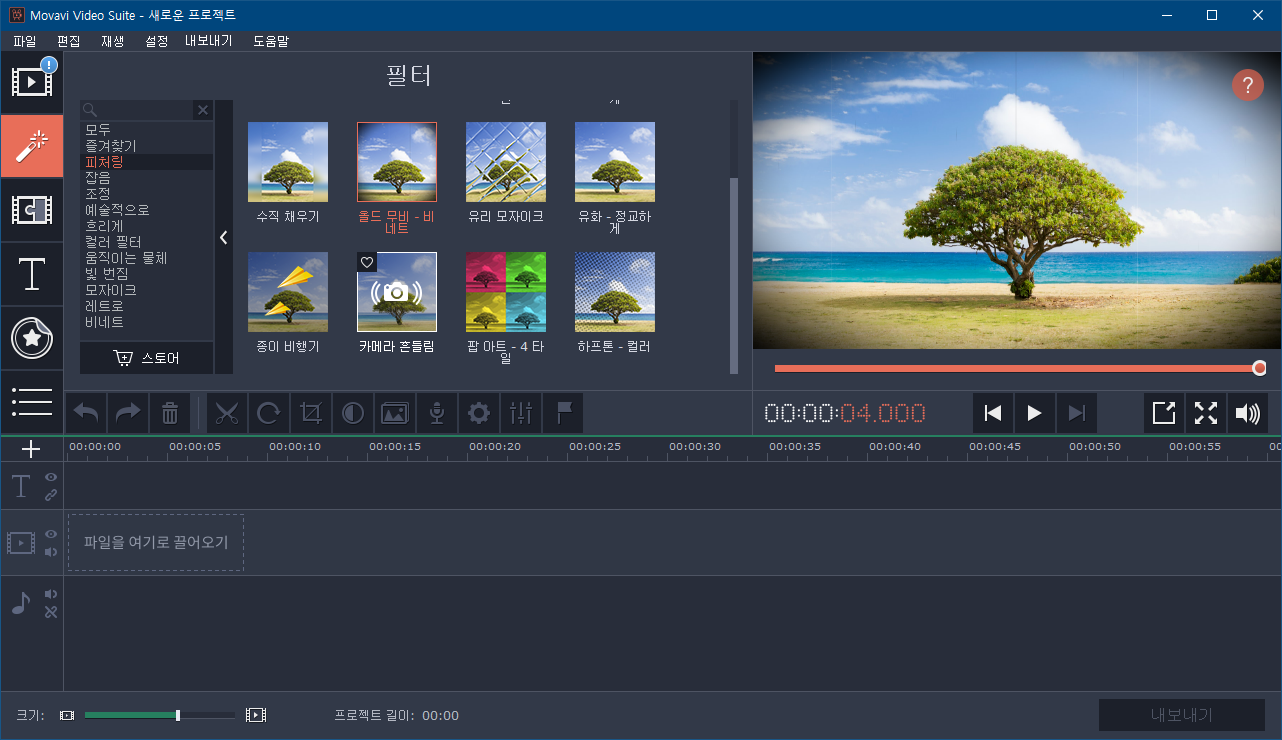The height and width of the screenshot is (740, 1282).
Task: Collapse the filter category list arrow
Action: pos(224,237)
